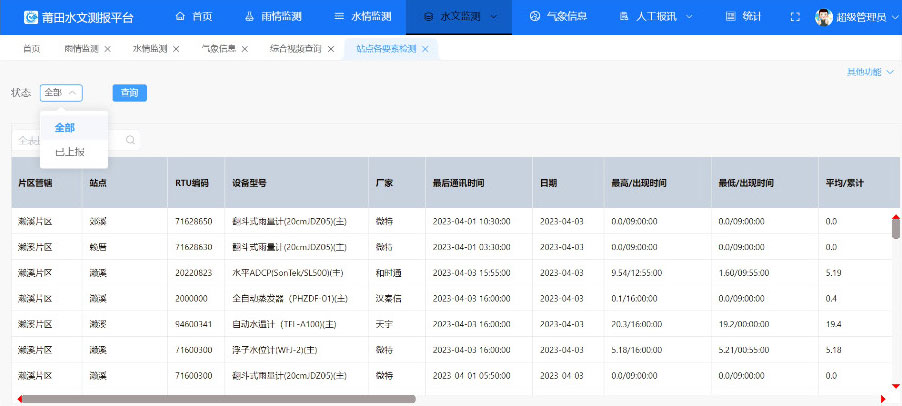
Task: Click the 片区管辖 column header
Action: point(47,183)
